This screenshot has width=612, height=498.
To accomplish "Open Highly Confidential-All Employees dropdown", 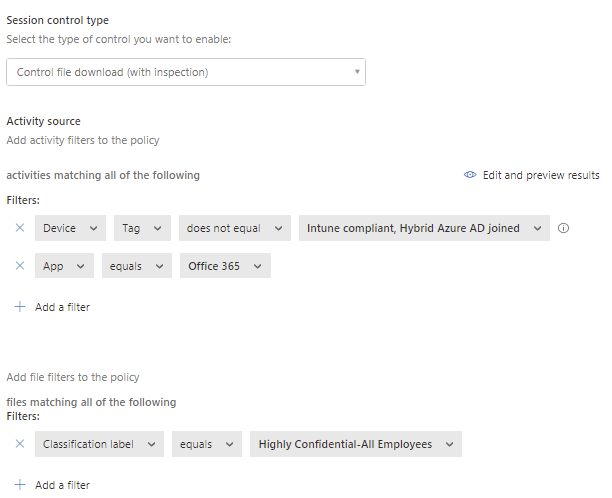I will [356, 444].
